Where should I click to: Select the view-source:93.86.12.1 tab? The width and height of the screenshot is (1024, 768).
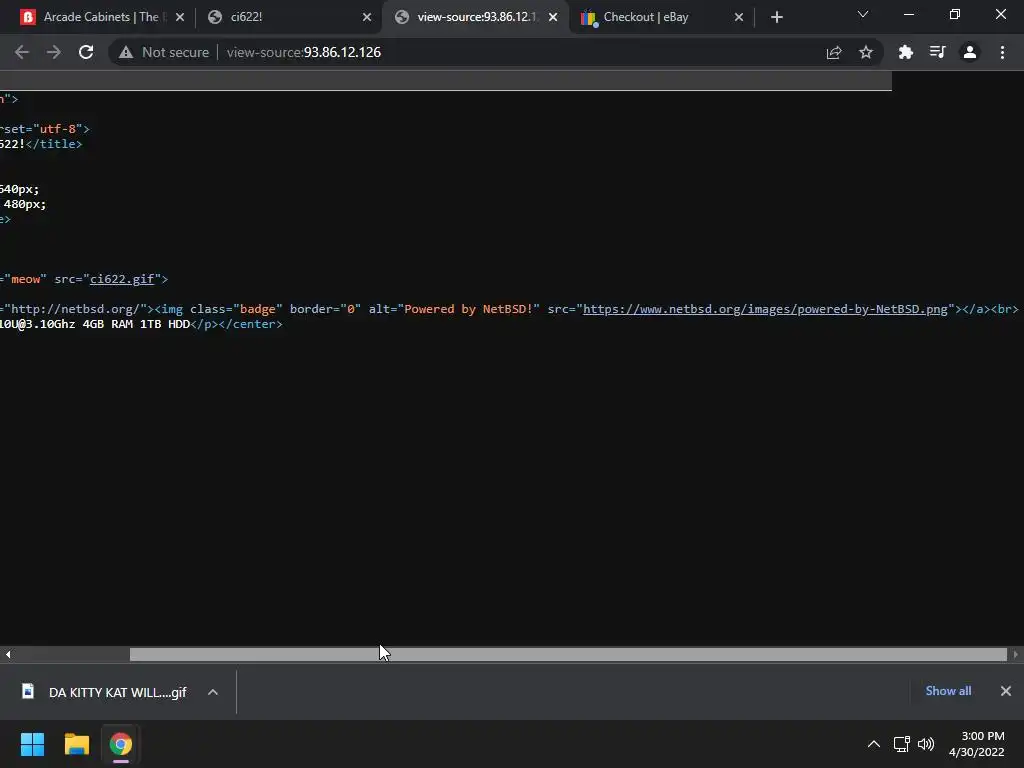coord(474,17)
